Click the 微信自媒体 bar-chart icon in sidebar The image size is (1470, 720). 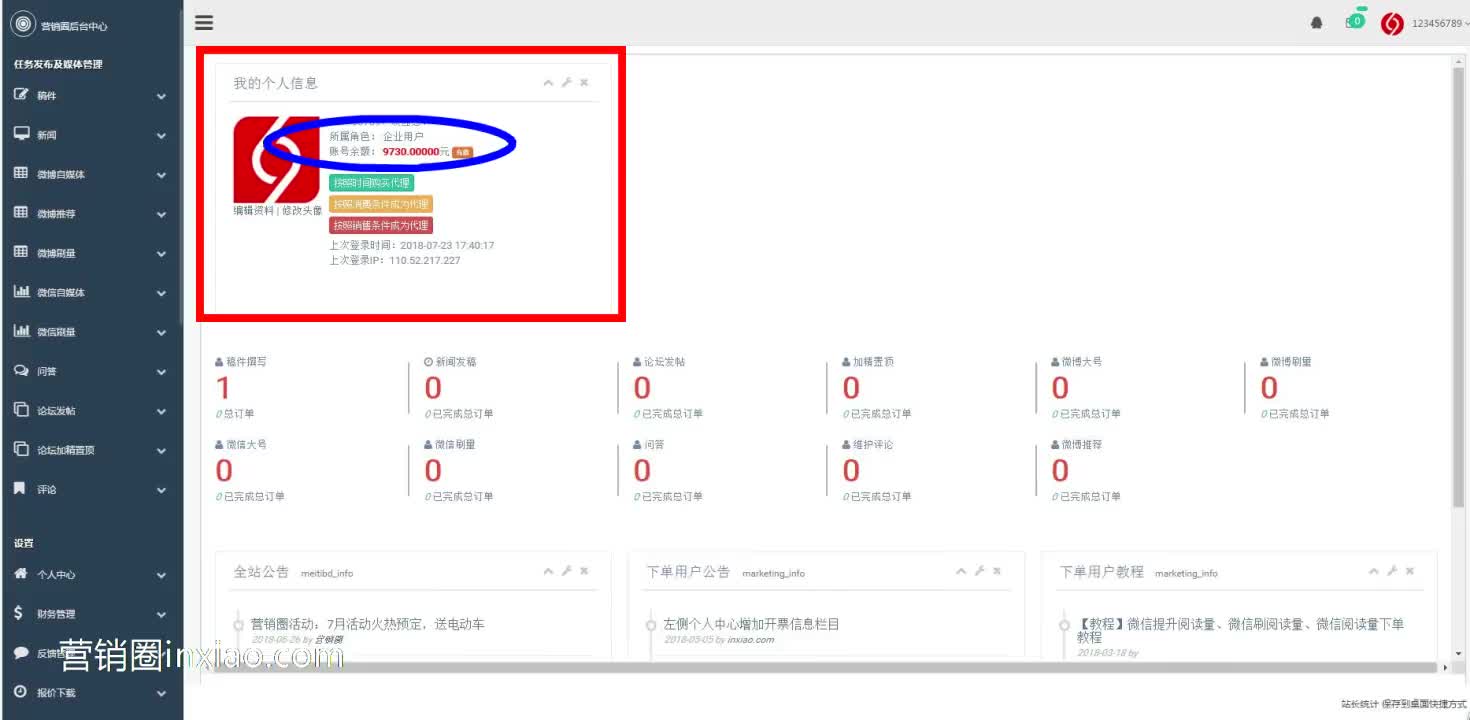click(21, 292)
